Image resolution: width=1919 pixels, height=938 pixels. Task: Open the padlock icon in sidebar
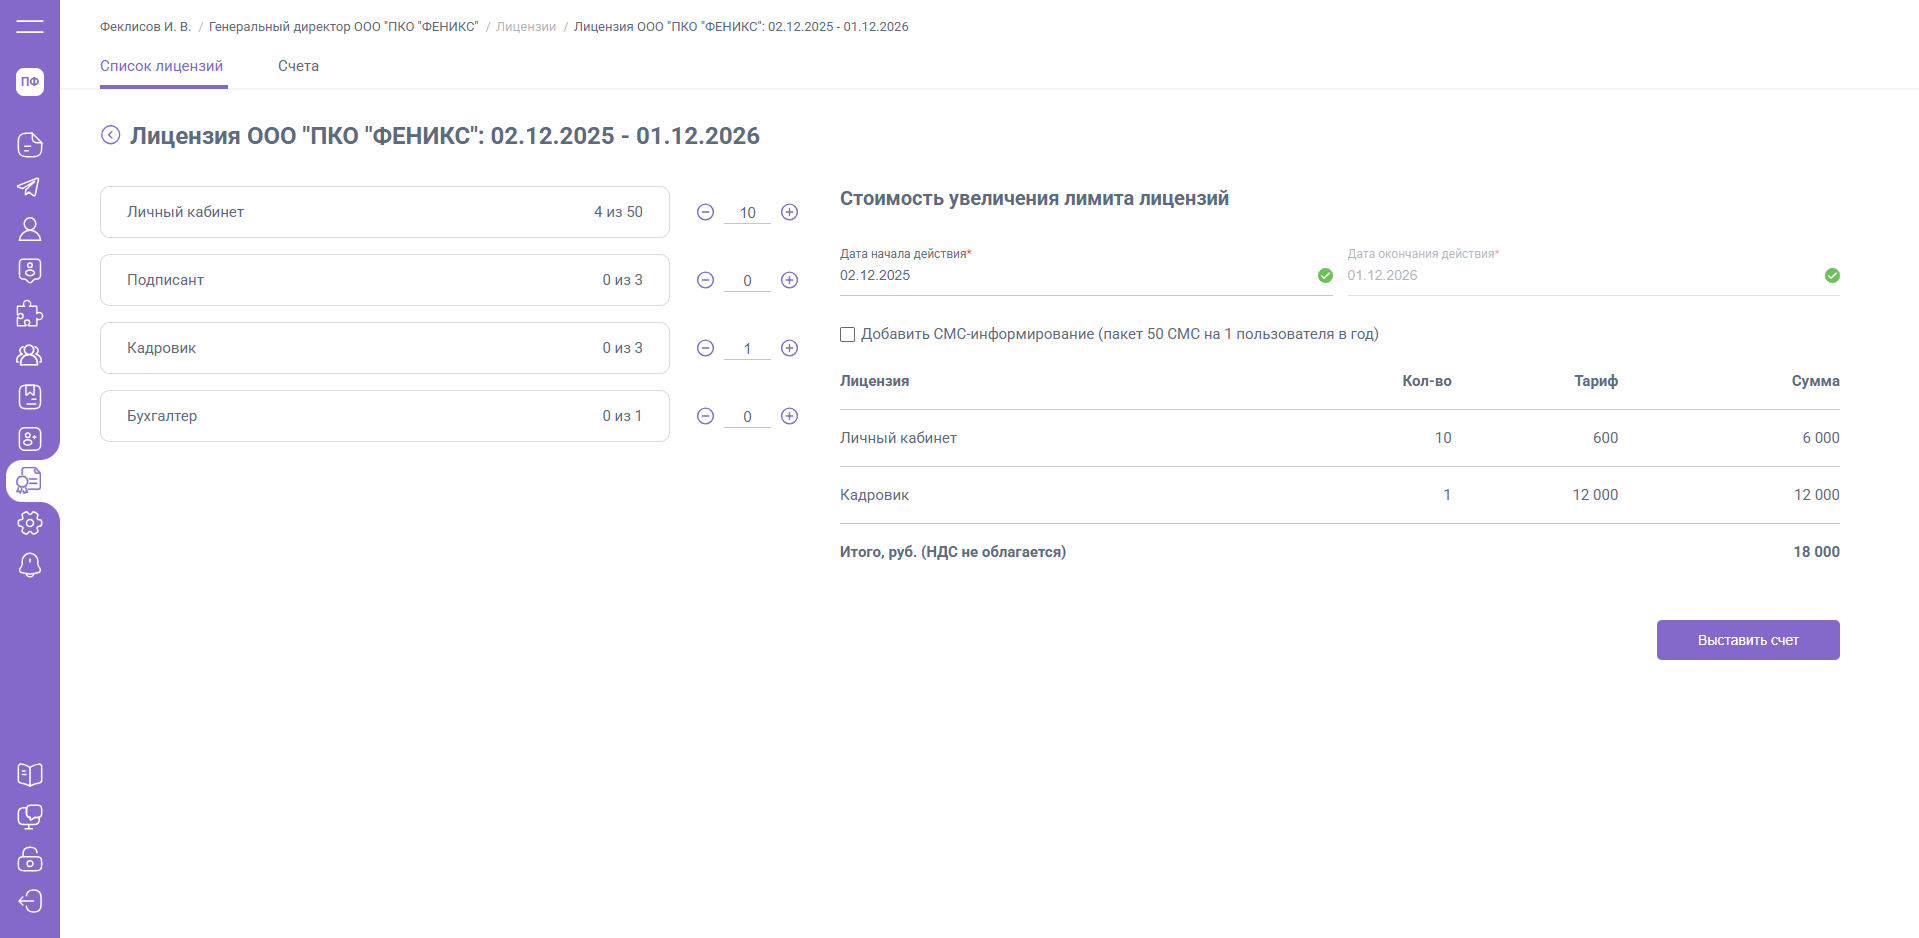[x=30, y=859]
